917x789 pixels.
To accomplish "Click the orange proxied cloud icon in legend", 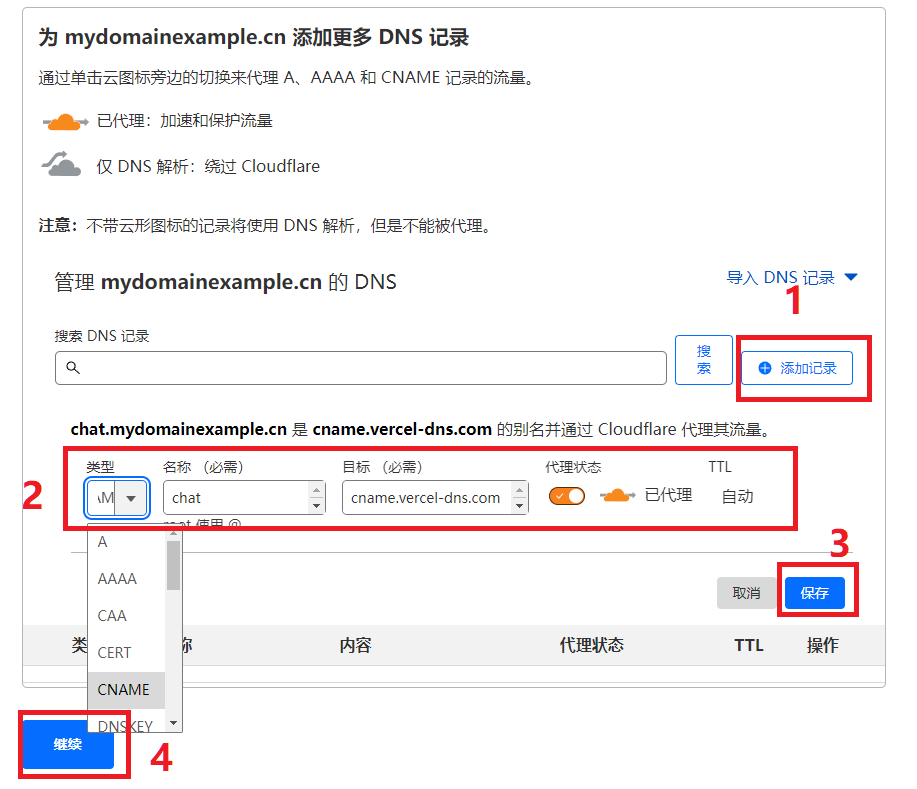I will coord(65,122).
